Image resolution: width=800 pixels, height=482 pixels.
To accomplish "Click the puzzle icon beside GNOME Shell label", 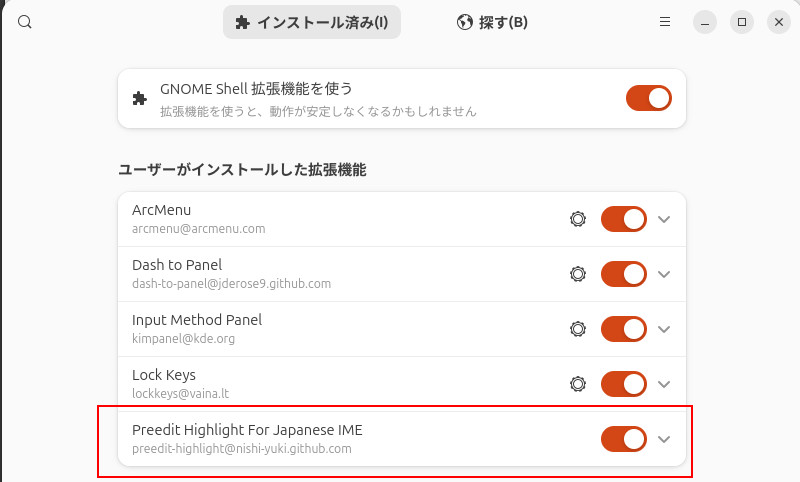I will (x=140, y=98).
